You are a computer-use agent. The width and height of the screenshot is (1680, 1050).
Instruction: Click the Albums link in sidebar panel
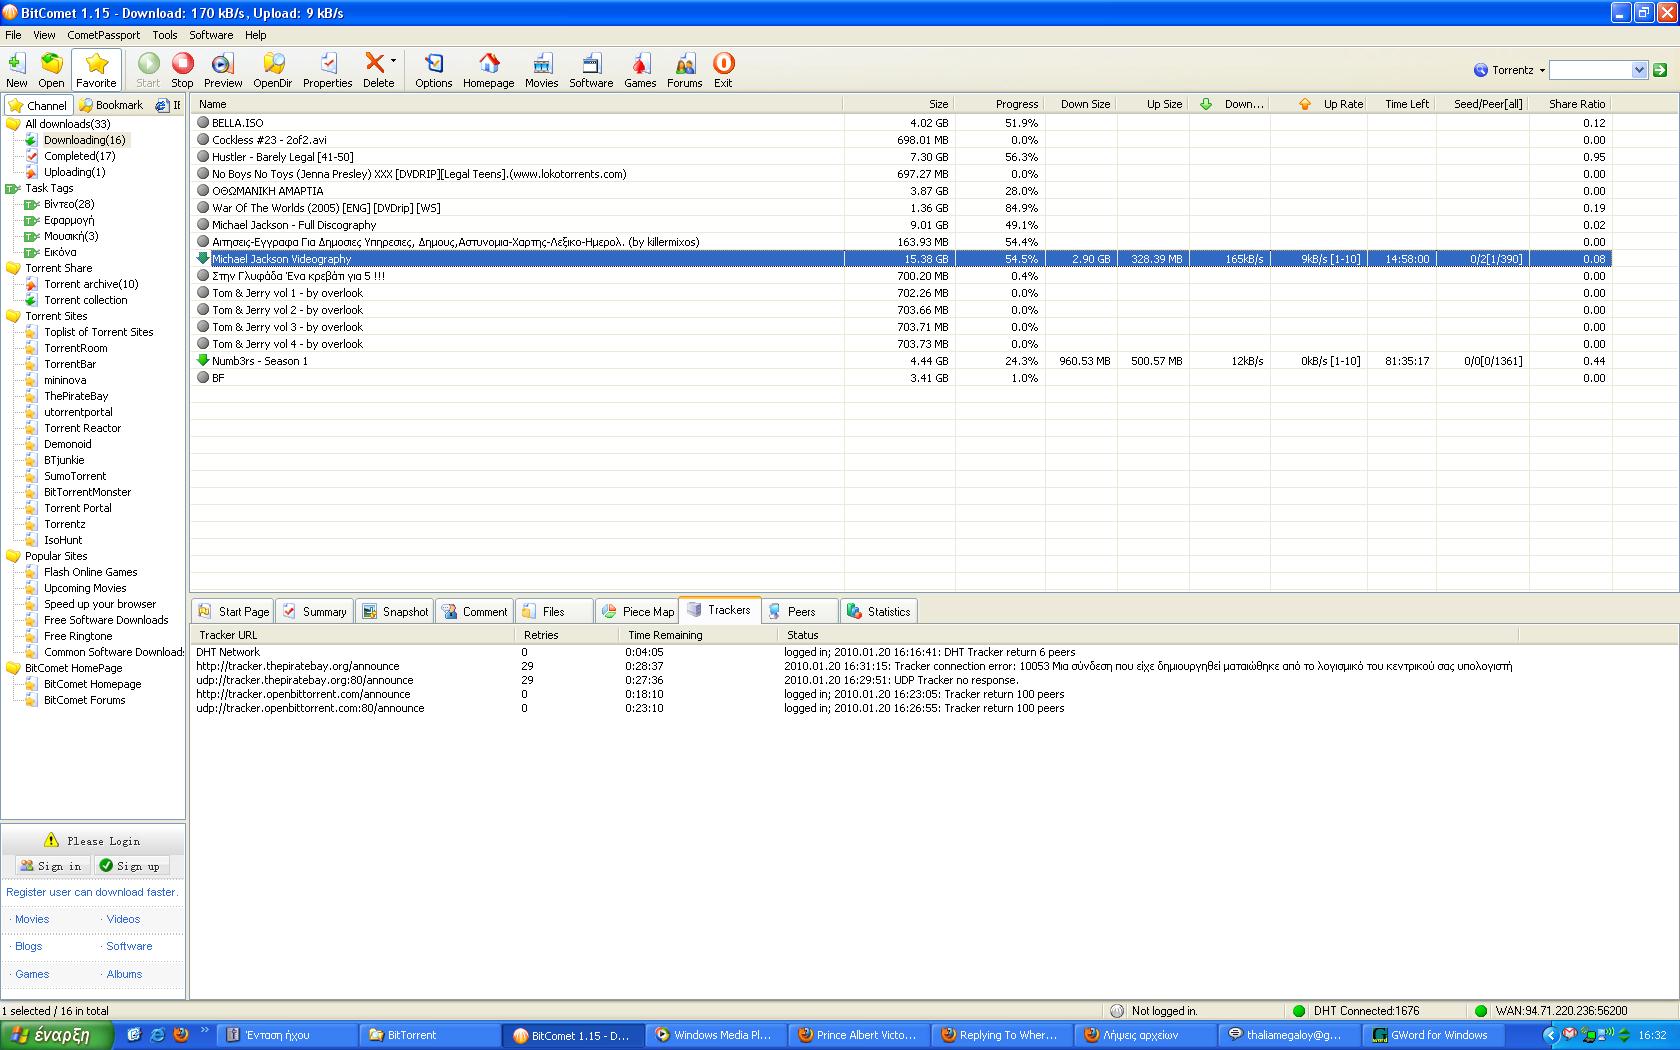pos(124,974)
